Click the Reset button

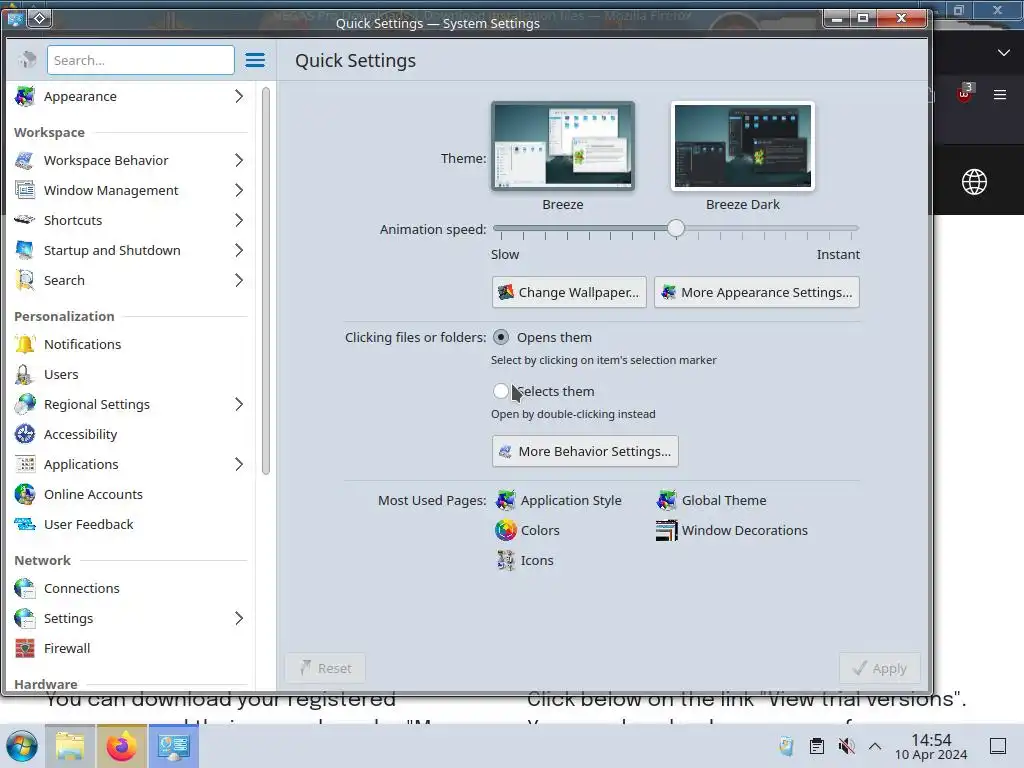coord(325,668)
